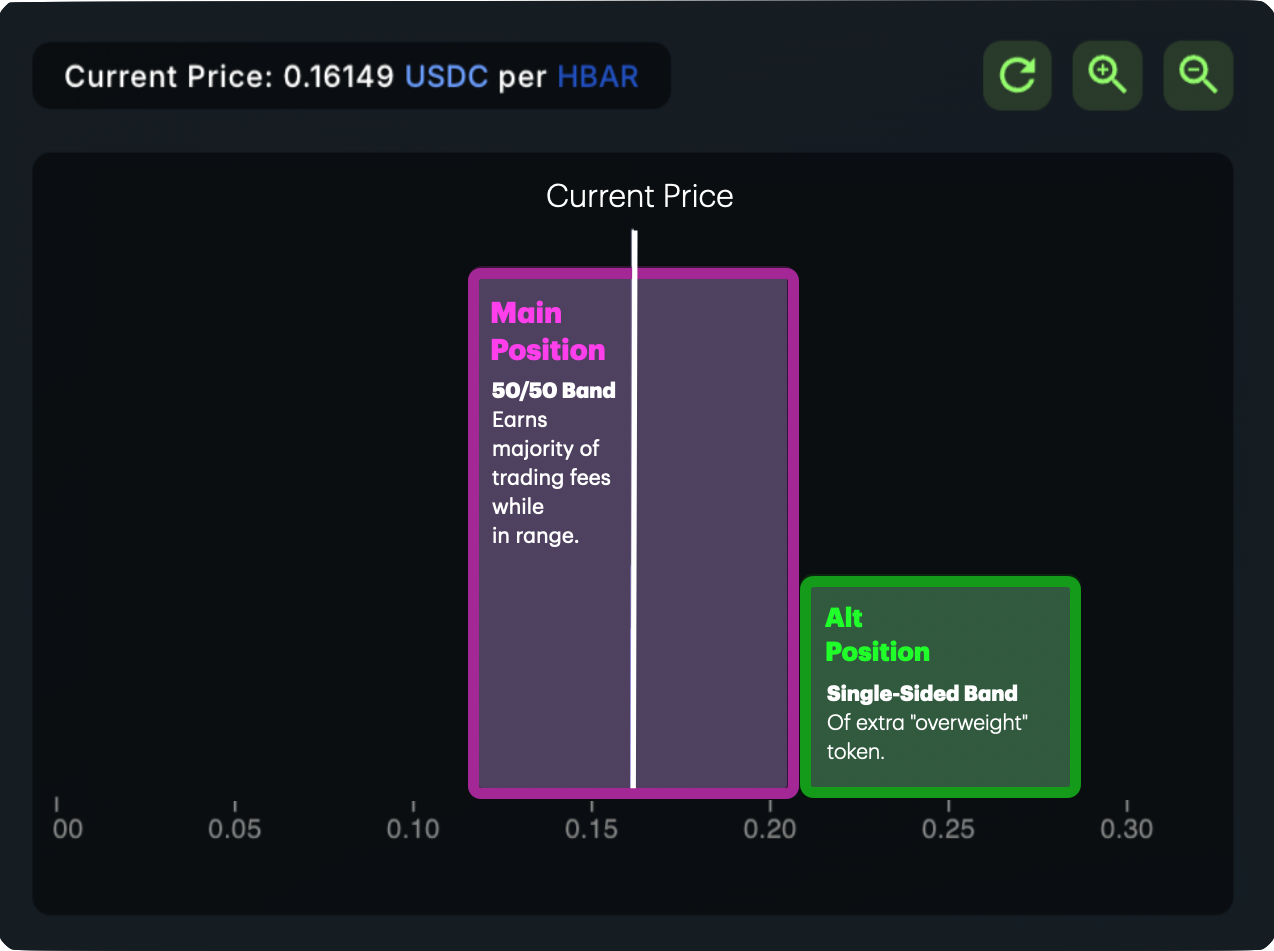Click the 0.15 axis tick label
The image size is (1274, 951).
[x=591, y=829]
